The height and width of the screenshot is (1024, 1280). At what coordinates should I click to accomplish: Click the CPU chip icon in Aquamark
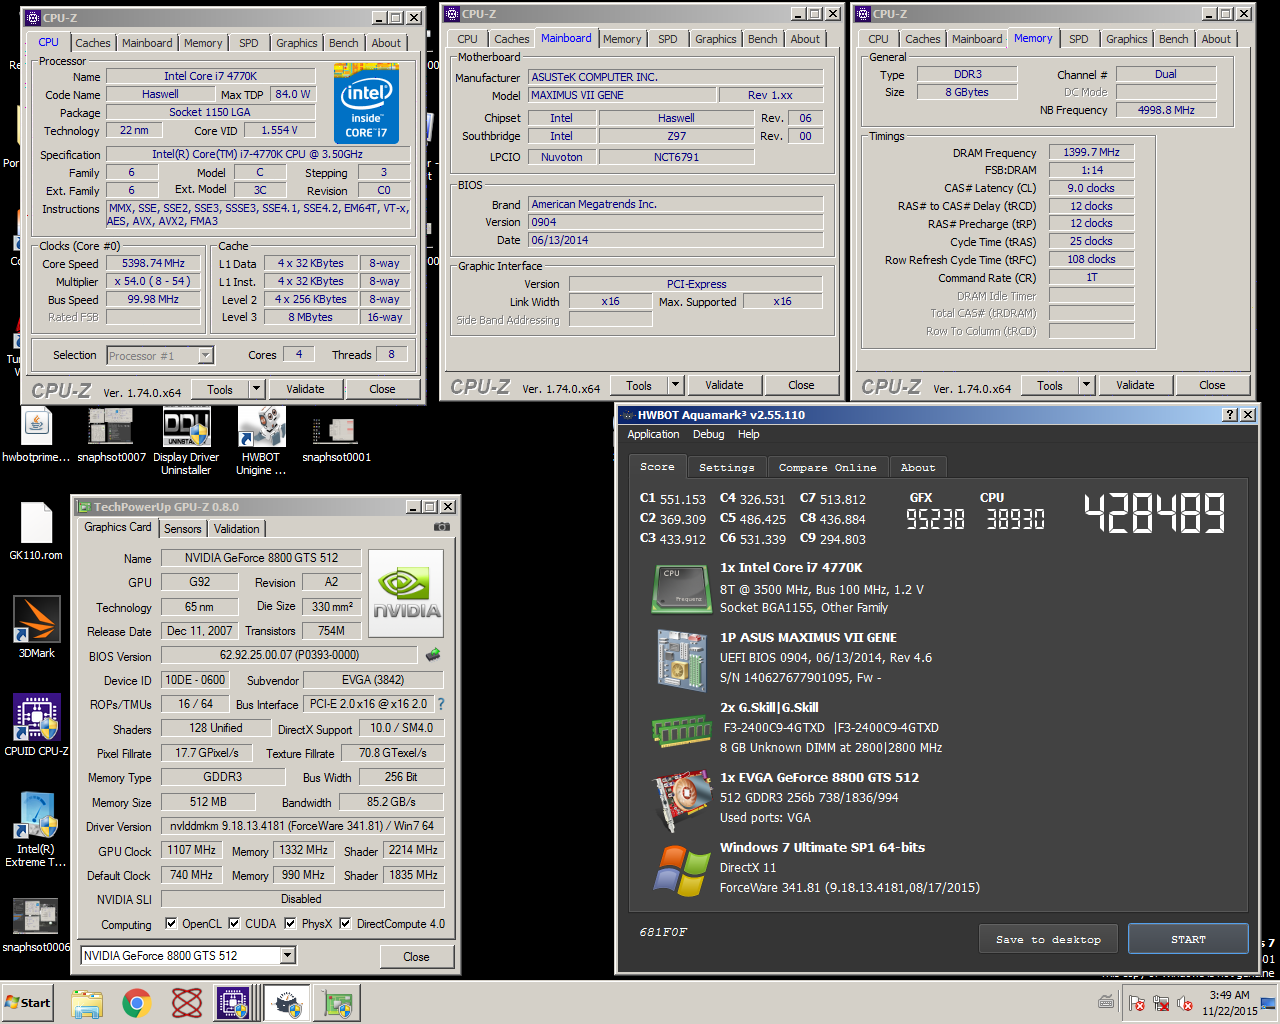click(x=681, y=589)
